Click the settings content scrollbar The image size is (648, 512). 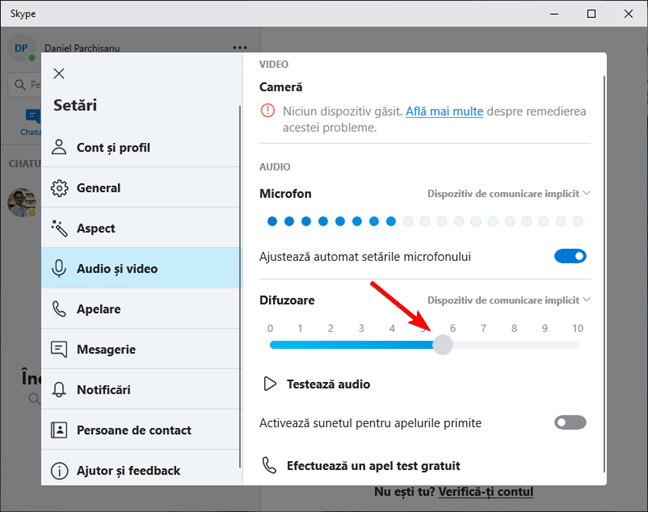click(604, 273)
